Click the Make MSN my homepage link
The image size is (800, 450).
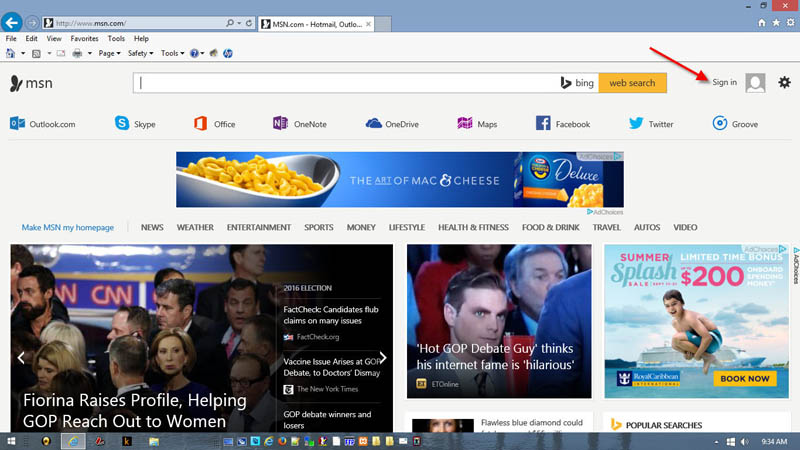[x=67, y=228]
